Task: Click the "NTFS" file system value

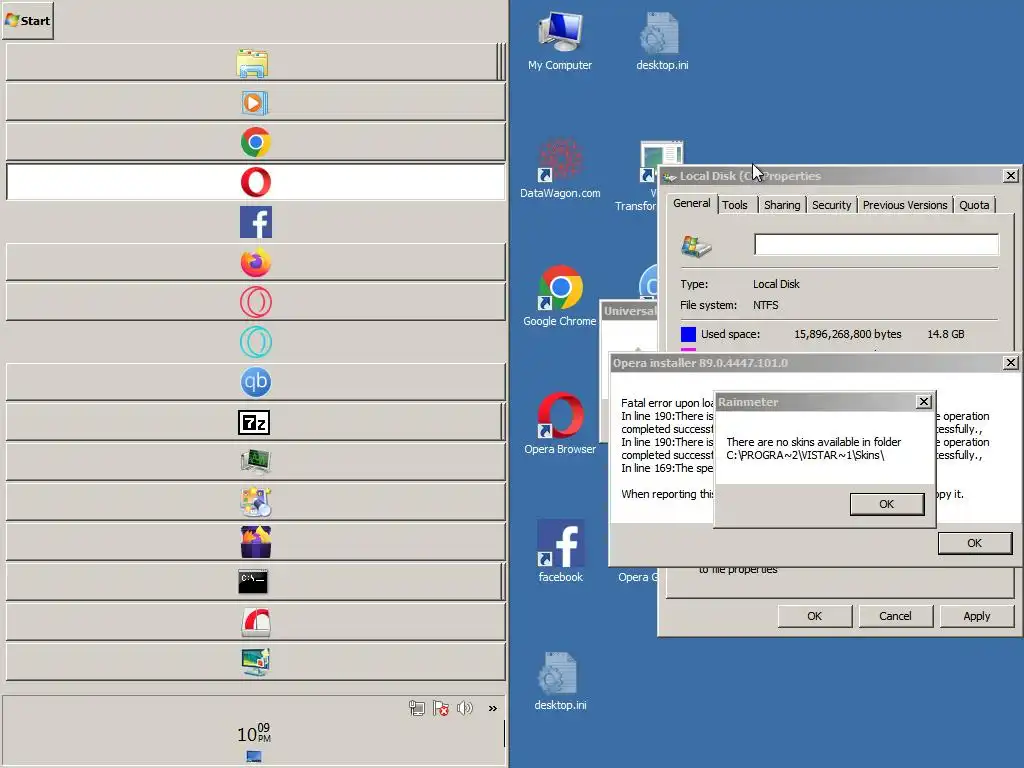Action: pos(765,305)
